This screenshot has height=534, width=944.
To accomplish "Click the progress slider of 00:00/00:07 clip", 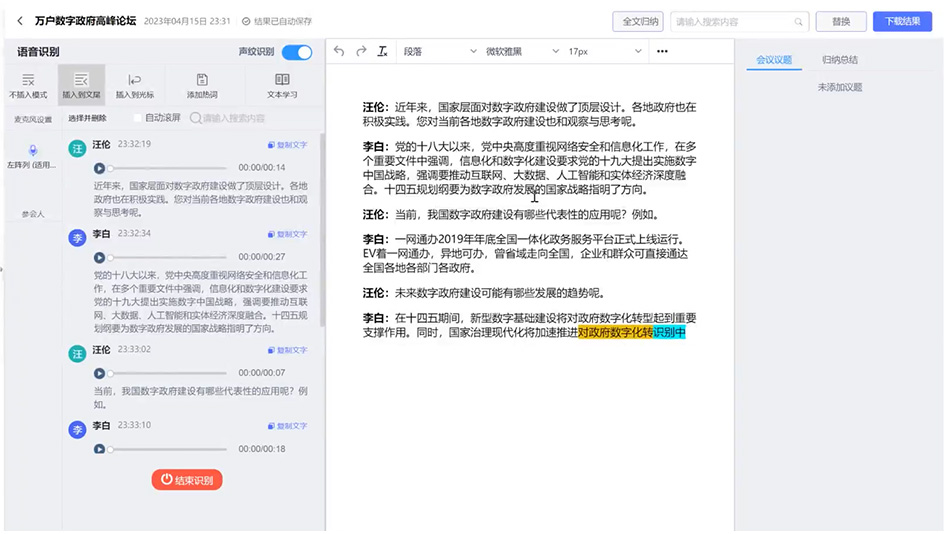I will coord(167,373).
